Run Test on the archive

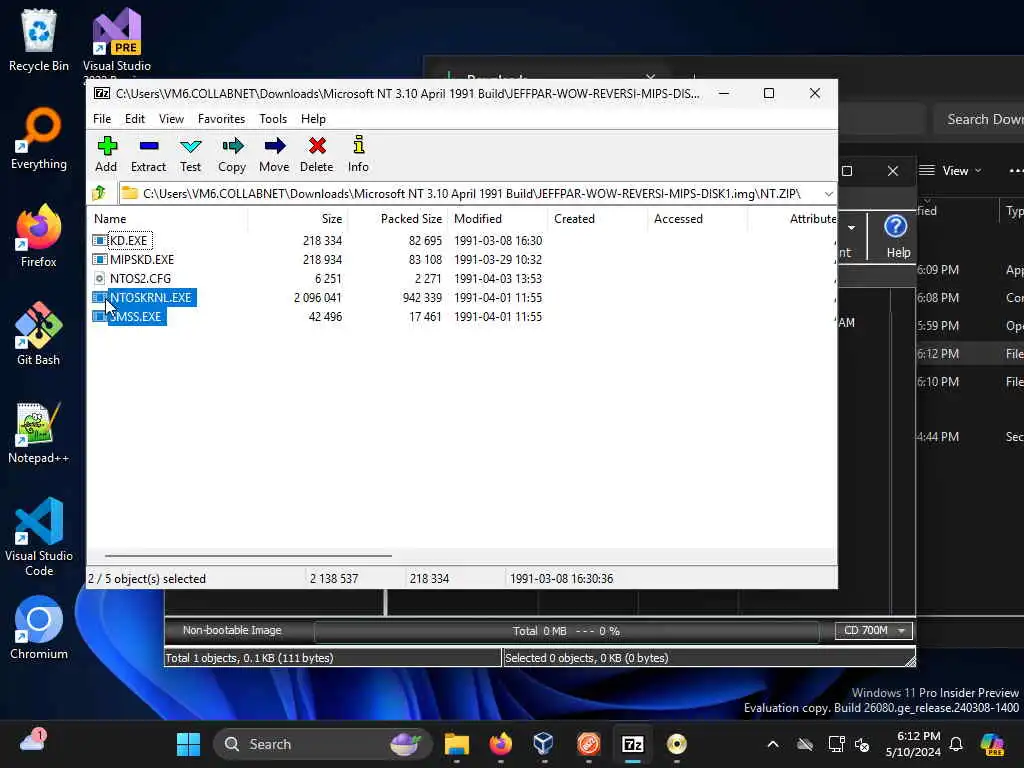click(x=191, y=154)
